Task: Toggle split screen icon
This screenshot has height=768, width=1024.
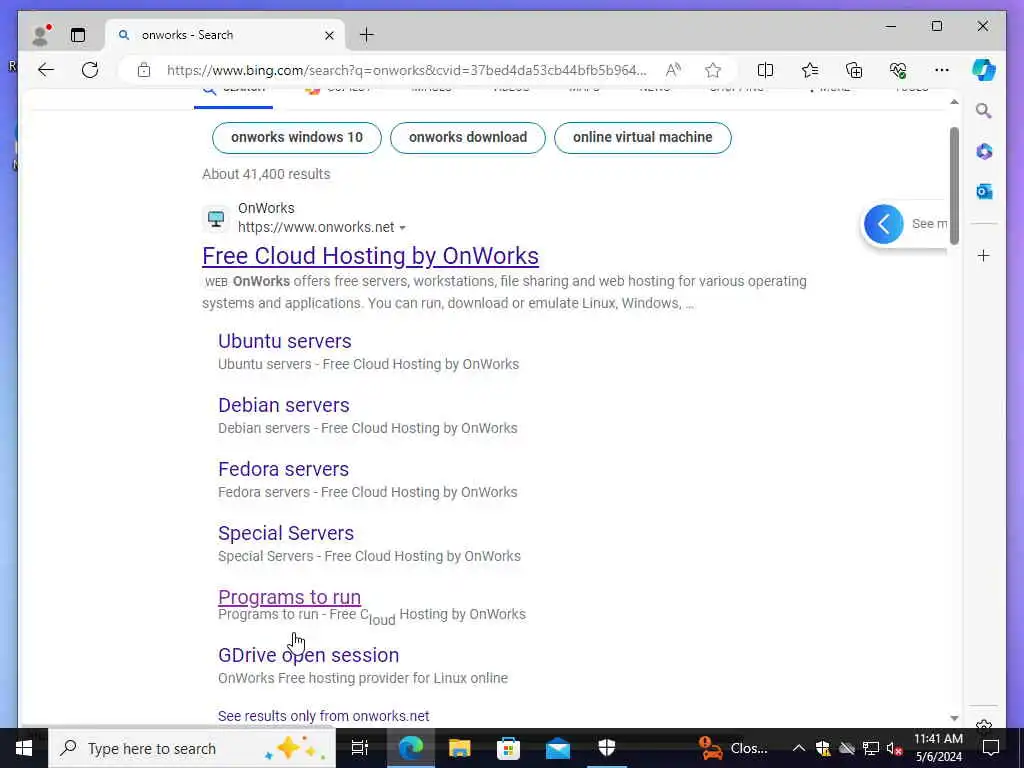Action: pos(765,70)
